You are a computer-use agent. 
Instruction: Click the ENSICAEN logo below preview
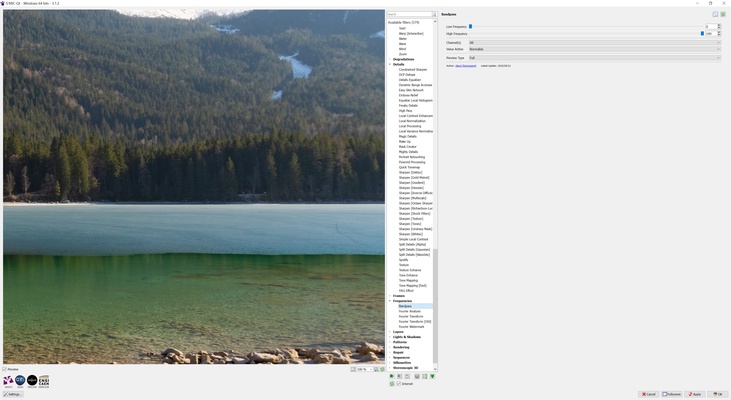point(44,381)
